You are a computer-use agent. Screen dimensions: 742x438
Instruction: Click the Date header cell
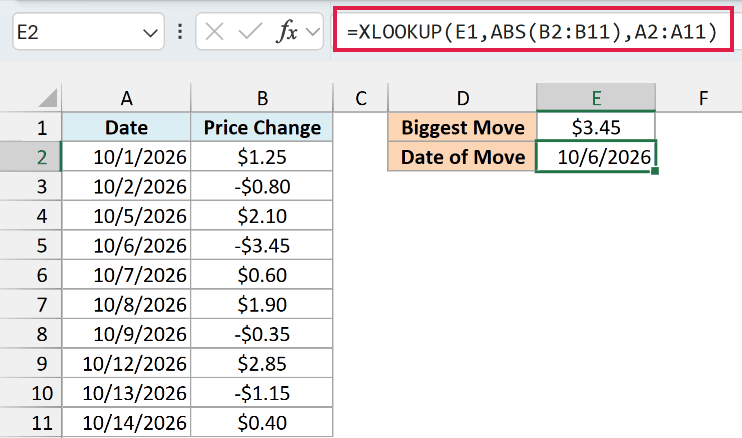[126, 127]
